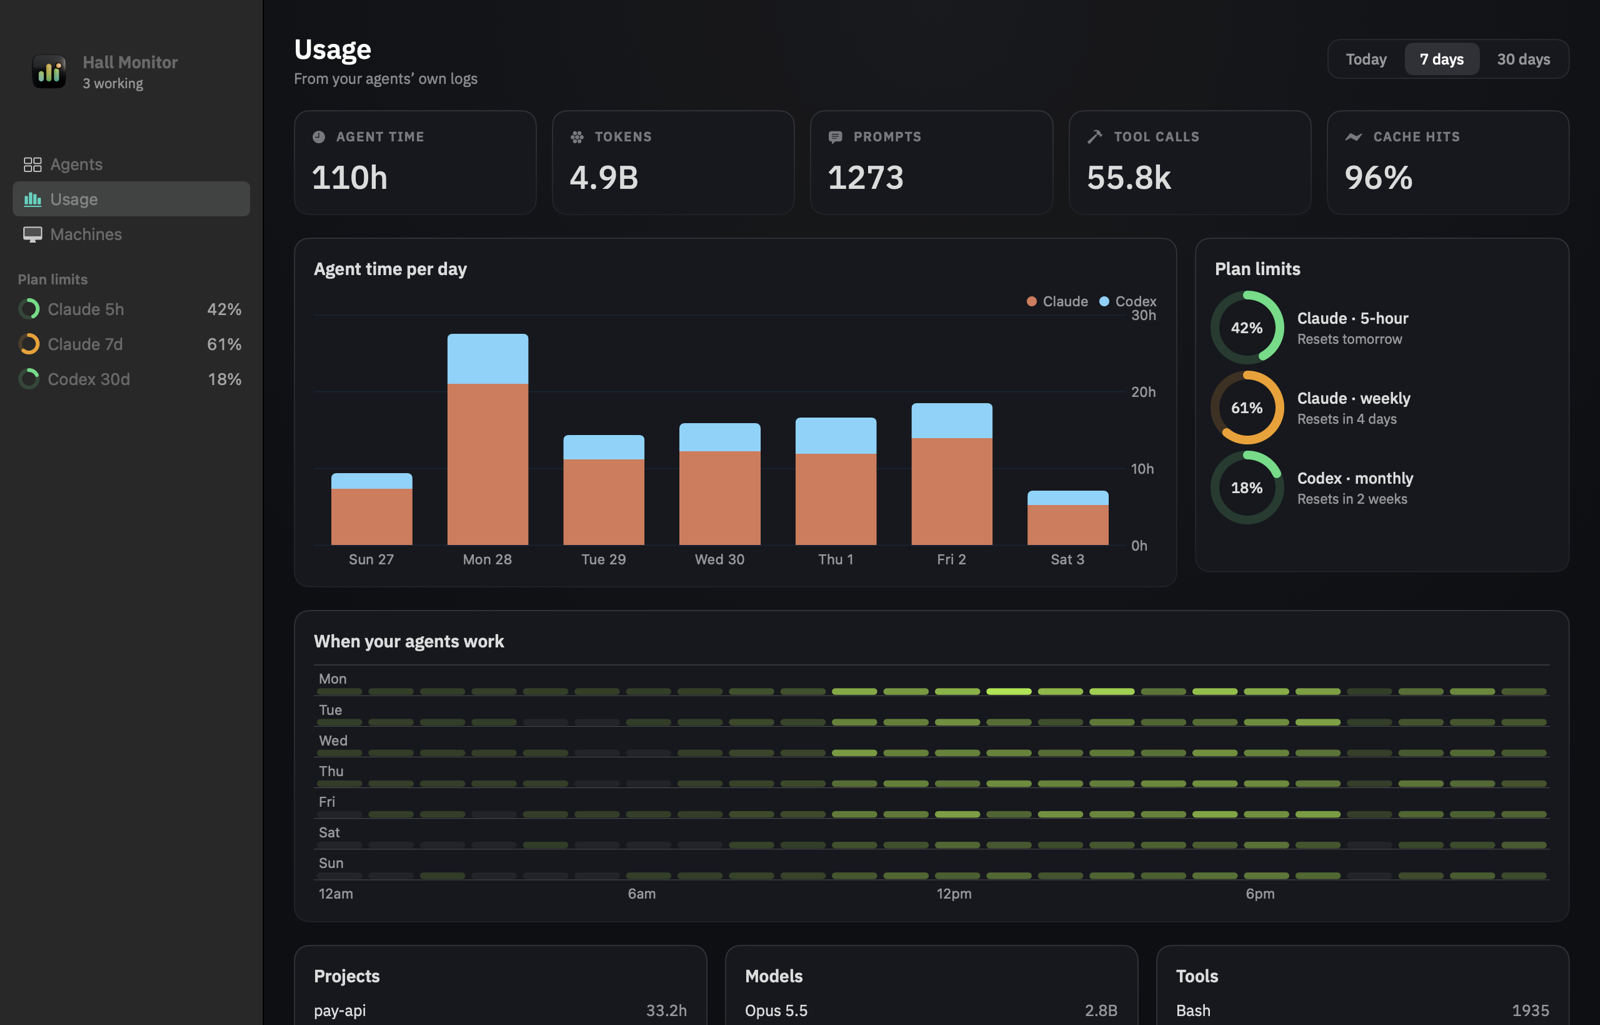
Task: Click the Sat 3 bar in chart
Action: click(1068, 518)
